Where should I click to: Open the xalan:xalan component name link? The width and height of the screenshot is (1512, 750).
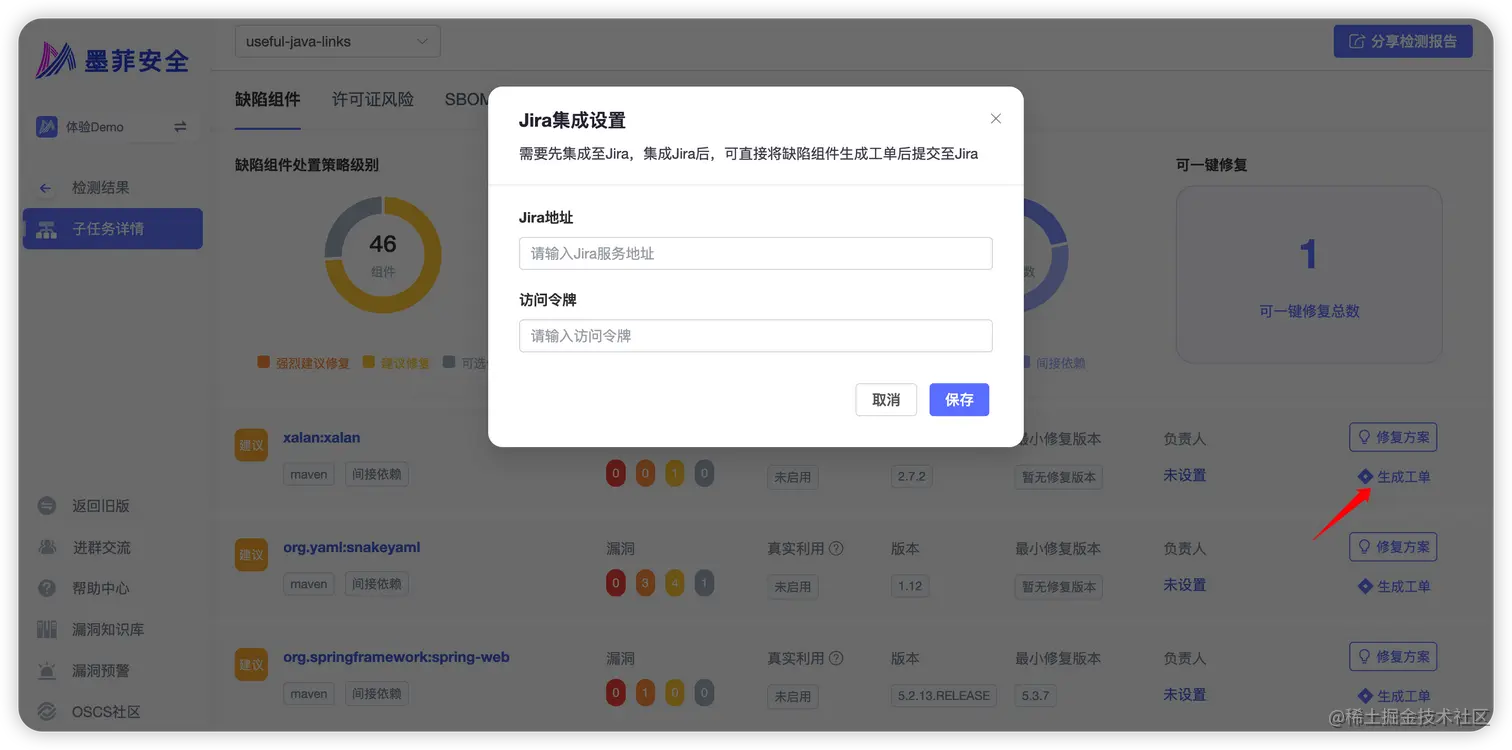click(322, 437)
